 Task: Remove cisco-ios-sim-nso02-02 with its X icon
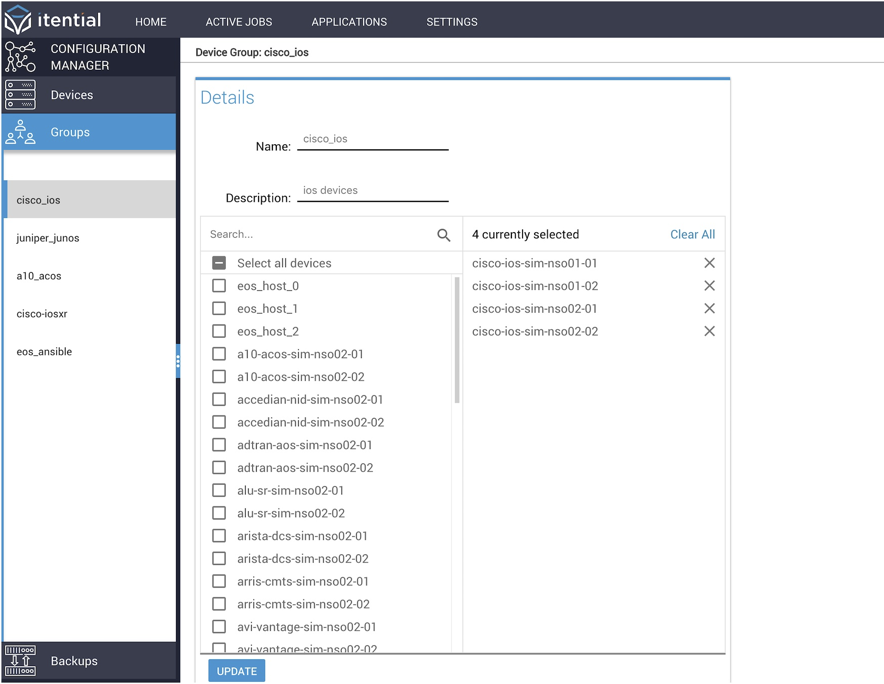pyautogui.click(x=709, y=331)
